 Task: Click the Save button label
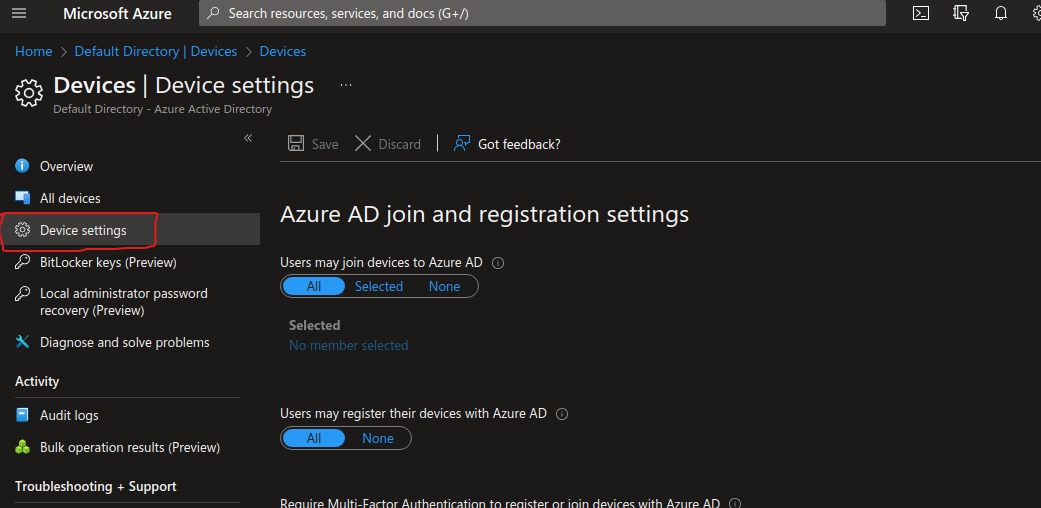click(325, 144)
